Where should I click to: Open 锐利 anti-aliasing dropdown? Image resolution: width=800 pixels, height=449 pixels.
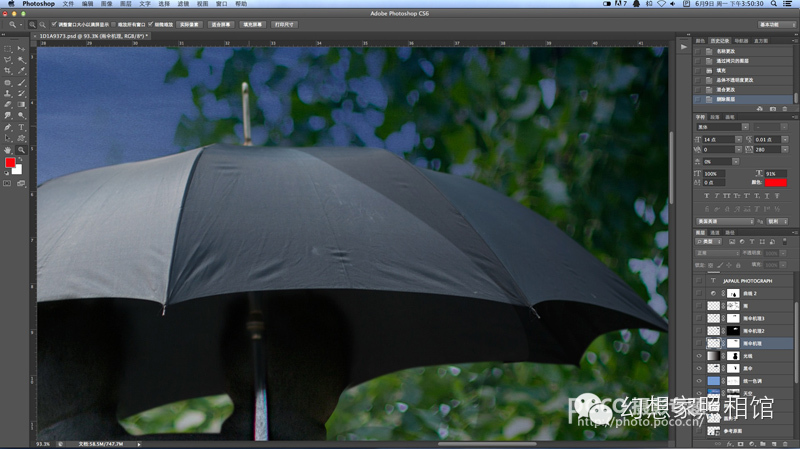click(778, 221)
